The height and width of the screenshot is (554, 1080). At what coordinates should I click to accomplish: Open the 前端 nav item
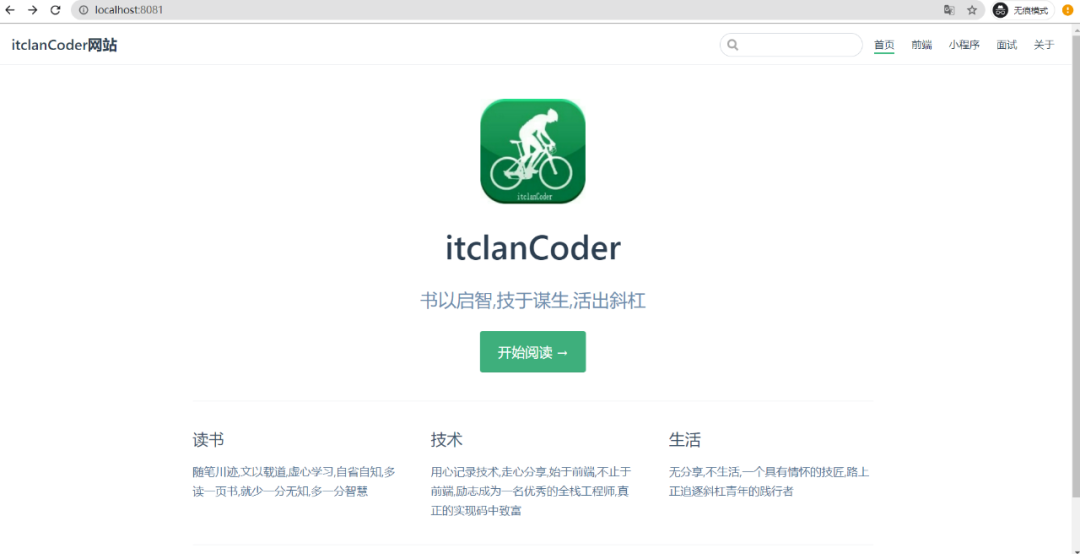921,45
